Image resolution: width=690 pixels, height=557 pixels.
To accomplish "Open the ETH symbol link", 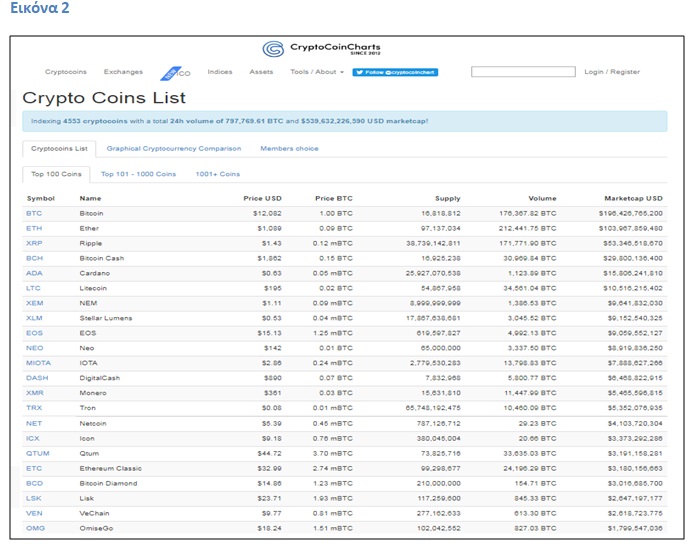I will pyautogui.click(x=34, y=228).
